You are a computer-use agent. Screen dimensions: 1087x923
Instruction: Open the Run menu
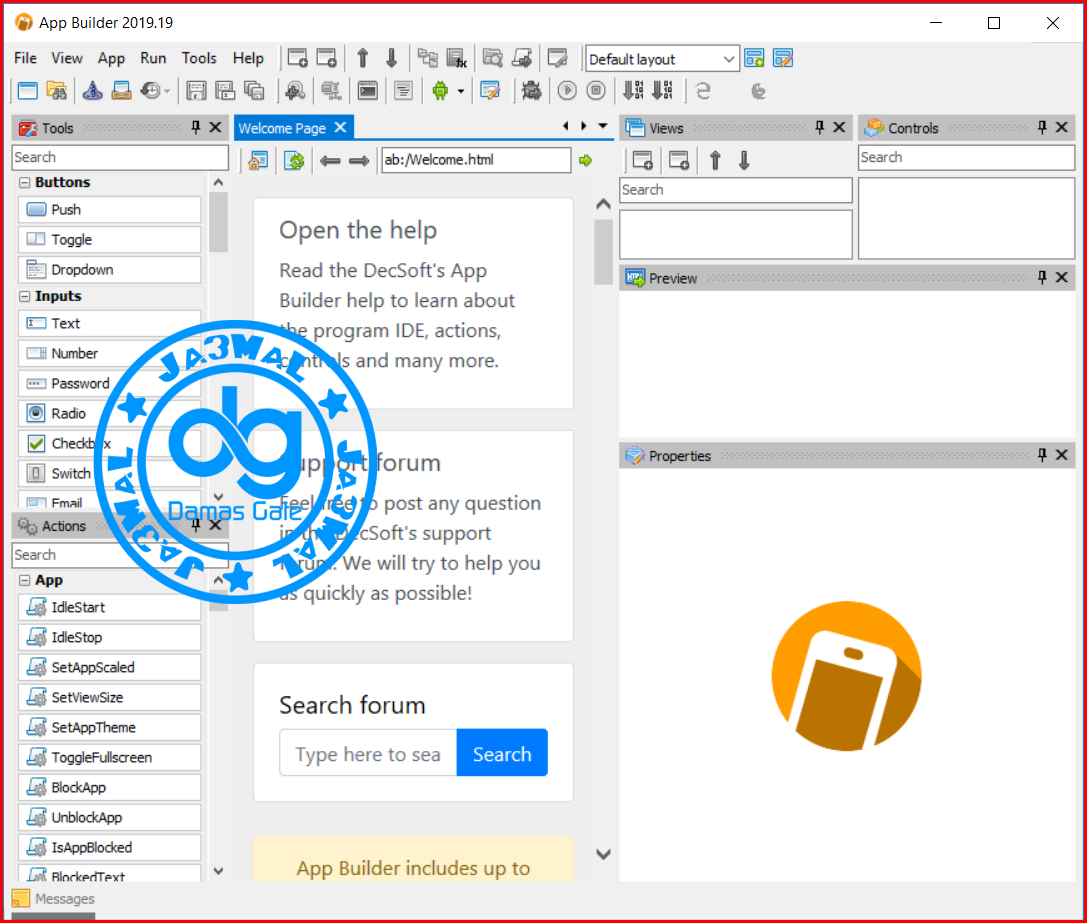(x=153, y=58)
